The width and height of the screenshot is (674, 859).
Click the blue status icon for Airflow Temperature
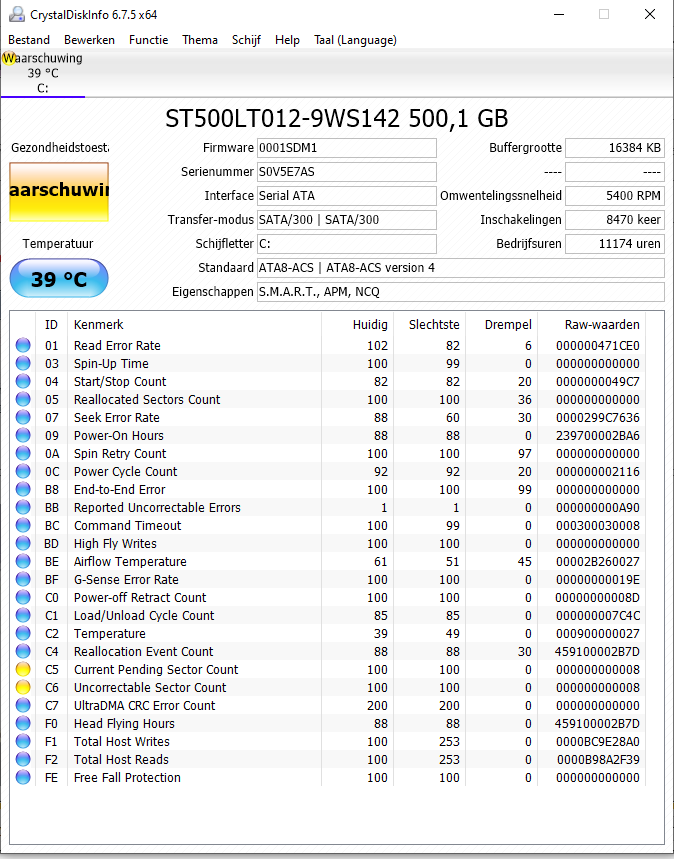pos(23,562)
